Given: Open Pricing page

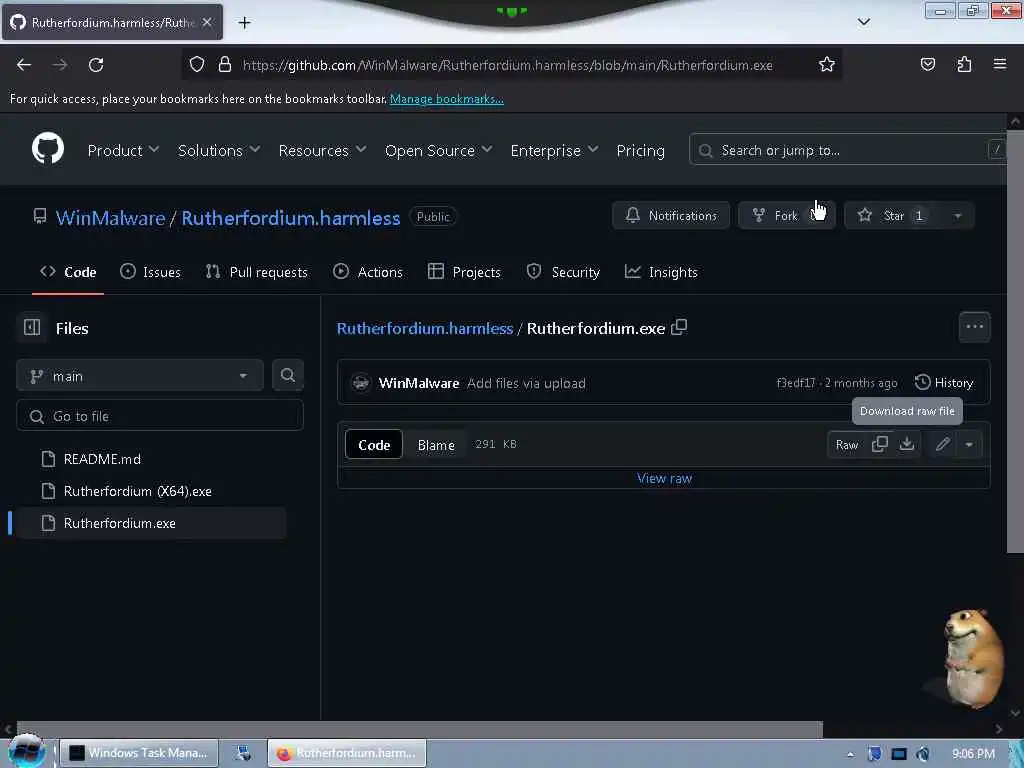Looking at the screenshot, I should click(640, 150).
